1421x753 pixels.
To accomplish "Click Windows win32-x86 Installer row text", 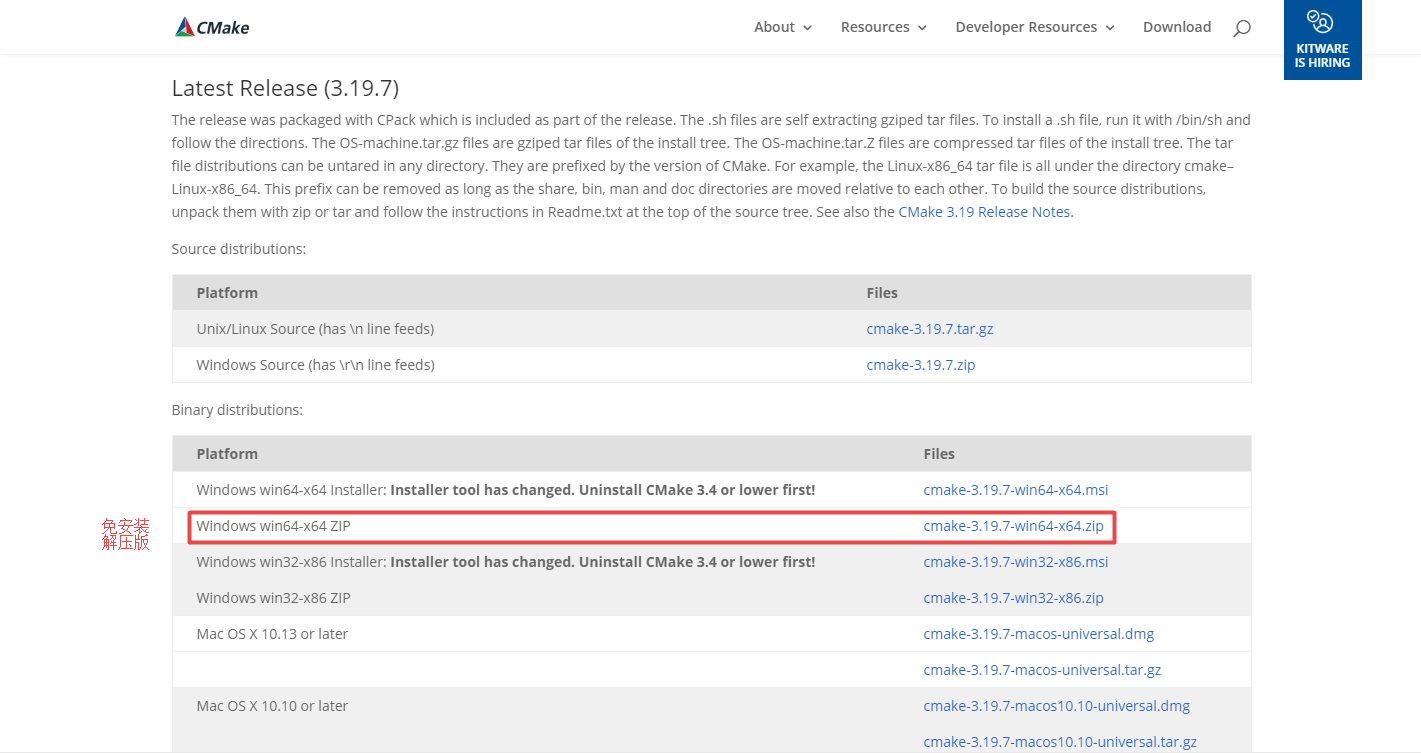I will (x=505, y=562).
